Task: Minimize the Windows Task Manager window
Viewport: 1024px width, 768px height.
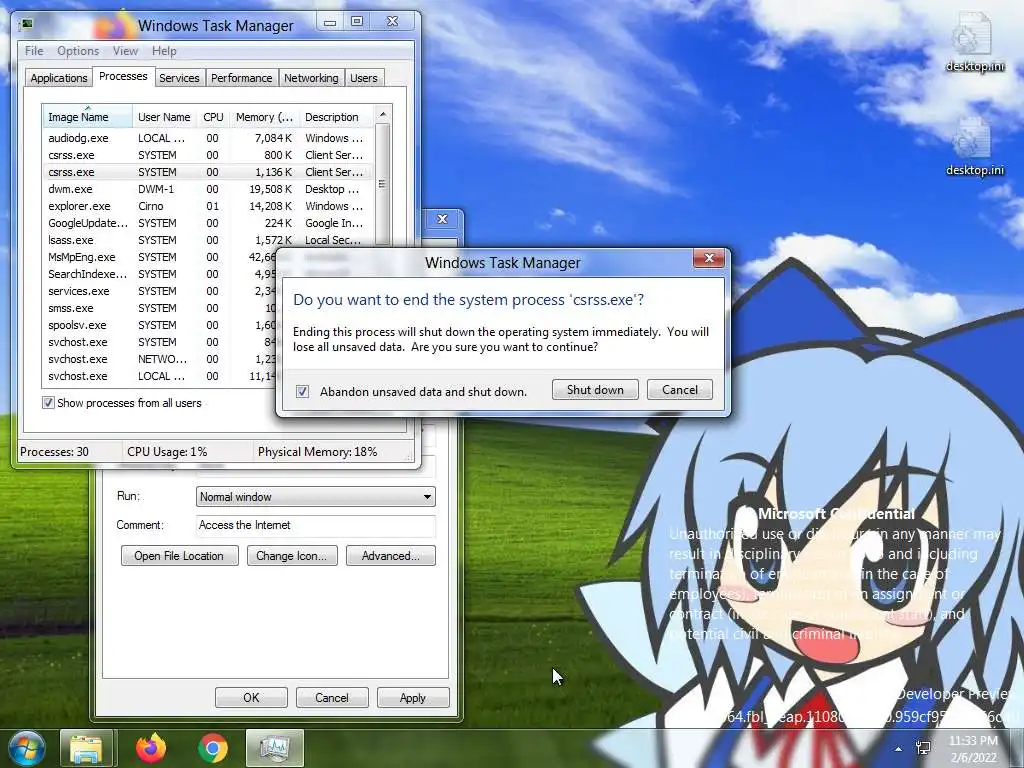Action: coord(330,22)
